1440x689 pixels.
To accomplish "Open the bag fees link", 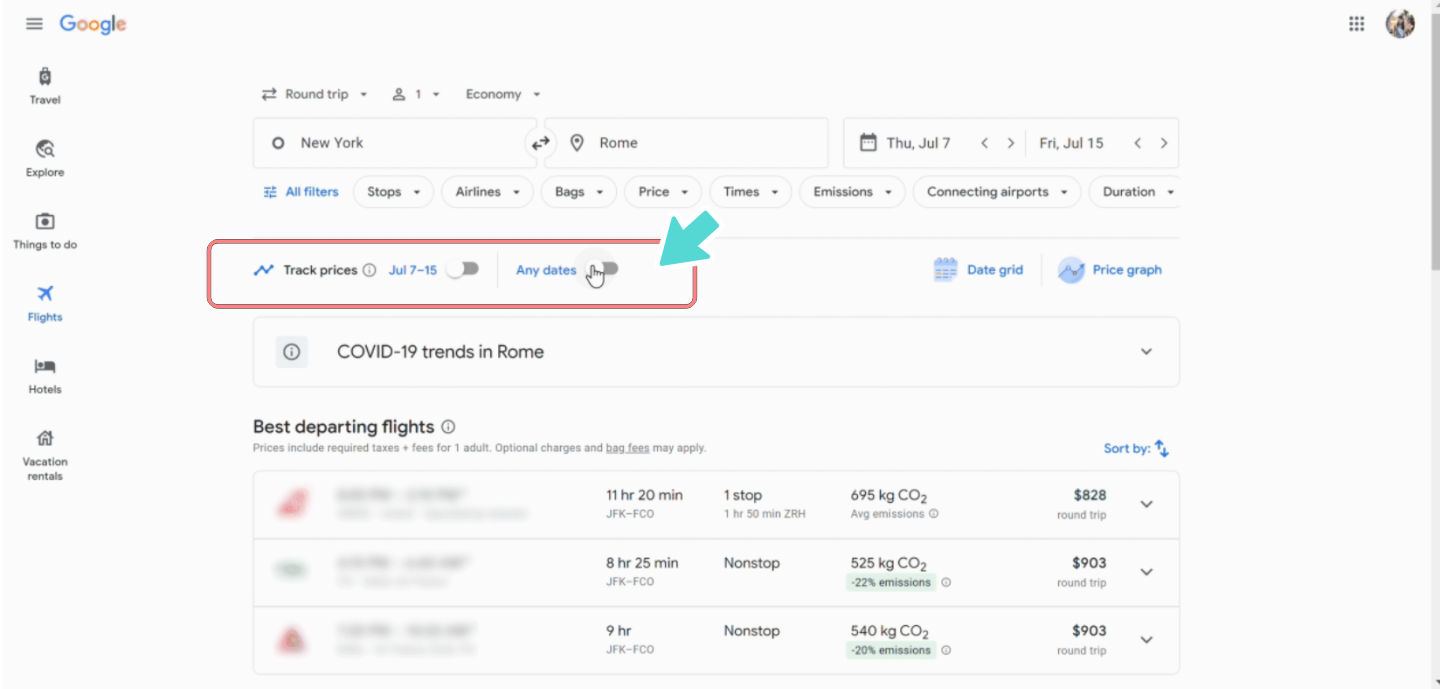I will 627,447.
